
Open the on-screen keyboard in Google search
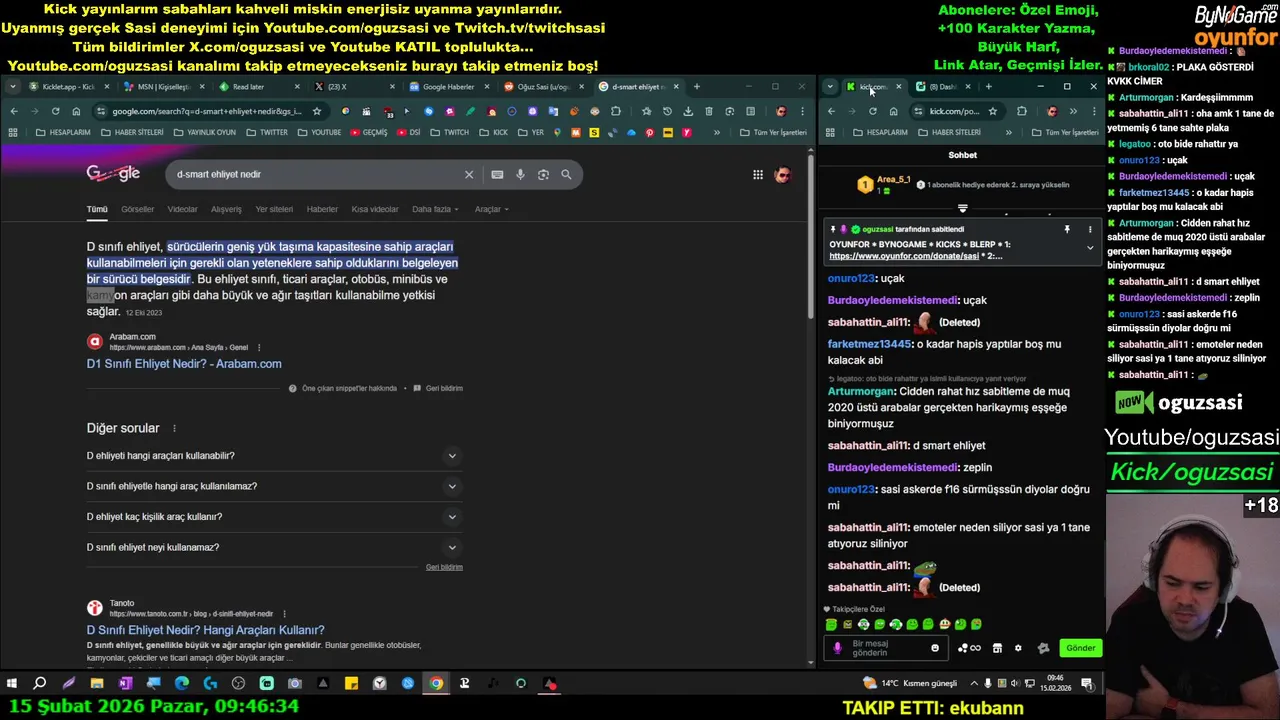tap(497, 174)
